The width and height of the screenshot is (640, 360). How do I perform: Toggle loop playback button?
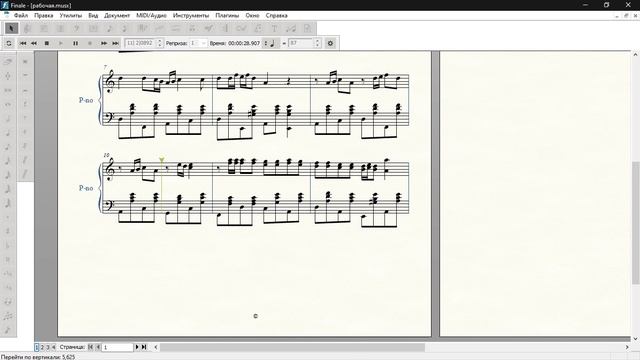click(9, 43)
